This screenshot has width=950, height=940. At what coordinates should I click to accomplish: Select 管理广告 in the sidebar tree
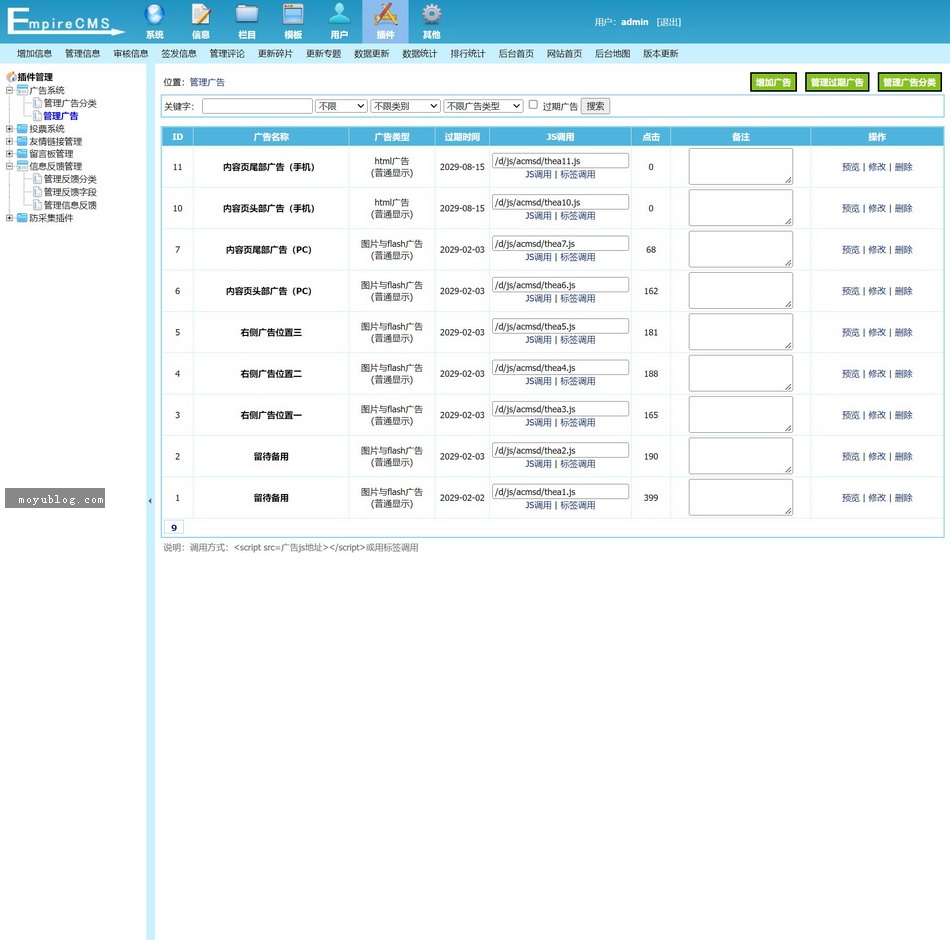coord(61,116)
